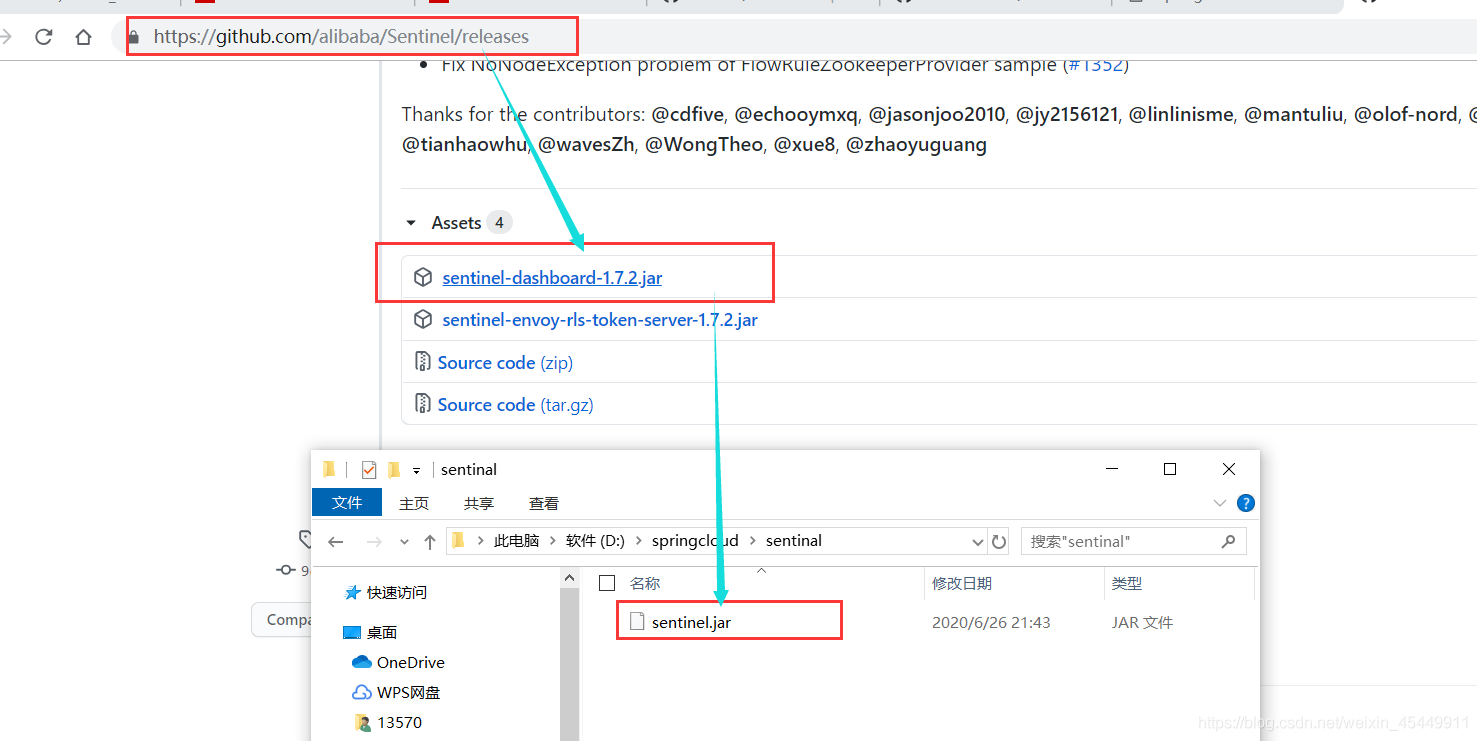Click package icon beside sentinel-dashboard jar
Viewport: 1477px width, 741px height.
(423, 278)
